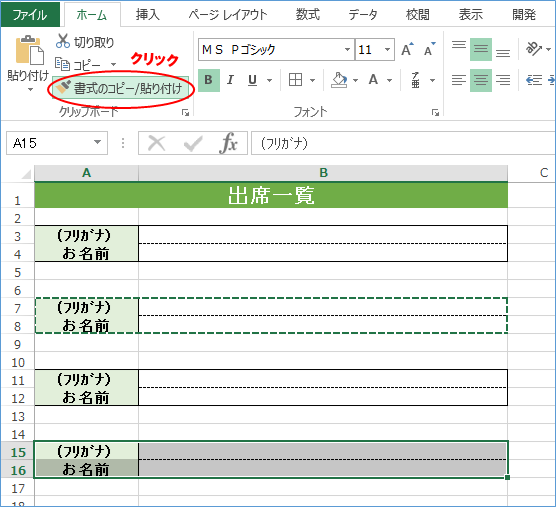Click the text Orientation icon

pyautogui.click(x=534, y=49)
